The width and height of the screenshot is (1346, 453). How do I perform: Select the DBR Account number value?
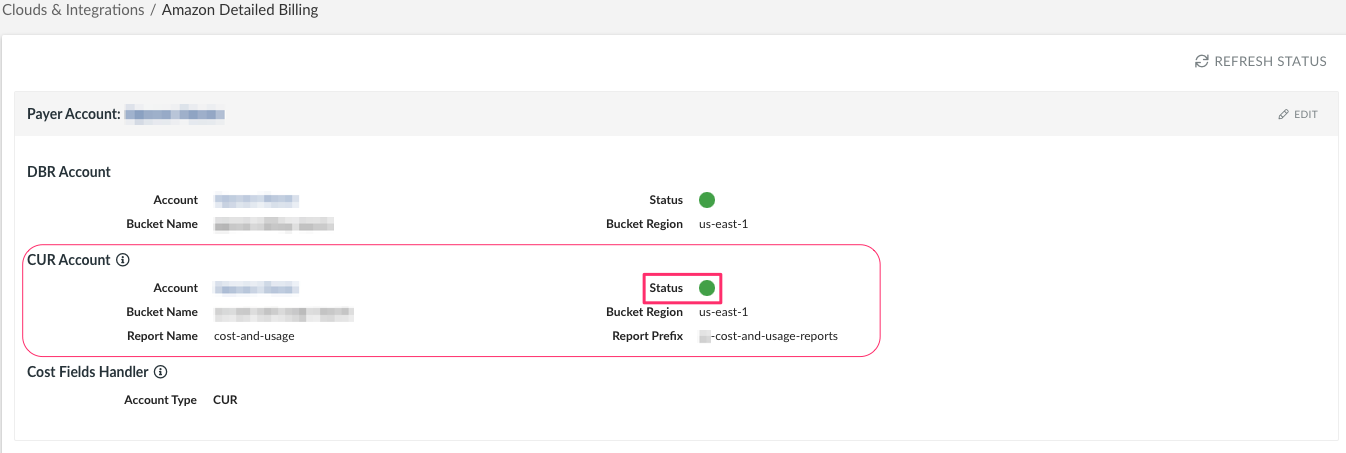click(257, 200)
